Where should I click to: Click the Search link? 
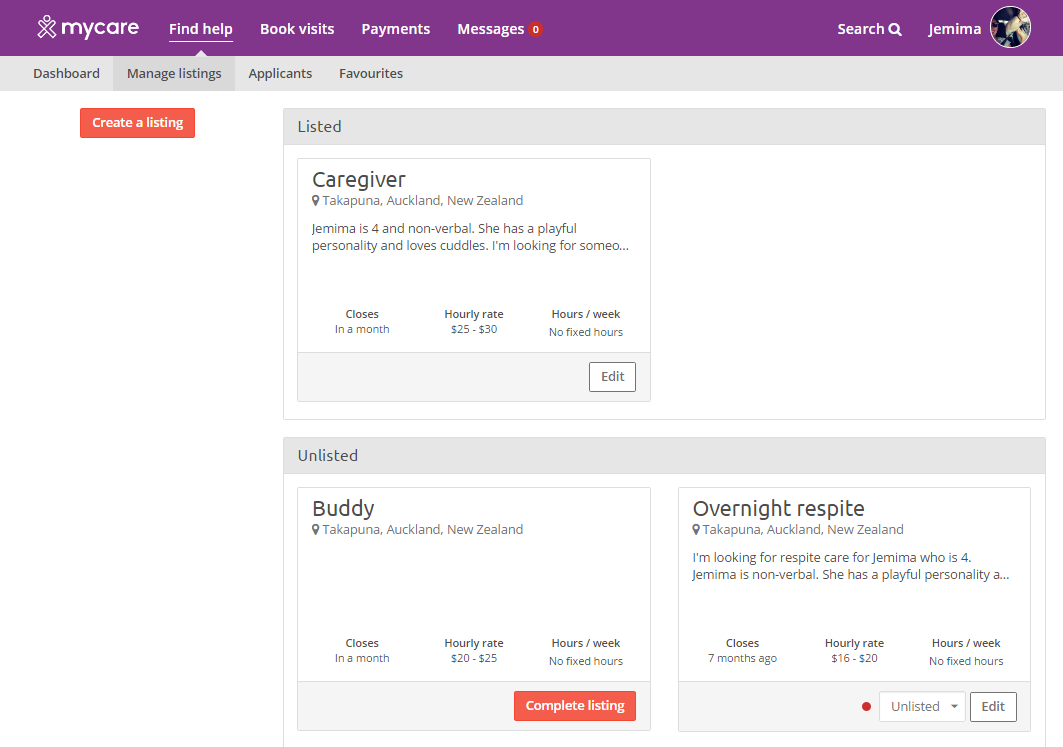869,29
